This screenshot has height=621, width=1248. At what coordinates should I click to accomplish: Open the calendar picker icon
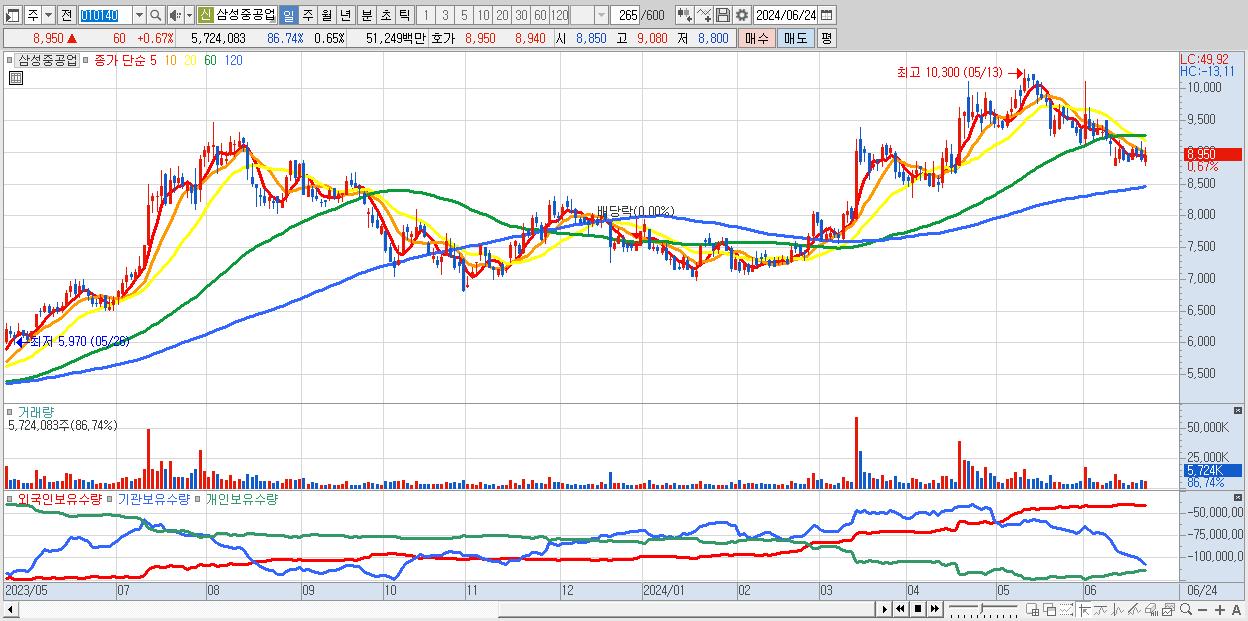[827, 15]
